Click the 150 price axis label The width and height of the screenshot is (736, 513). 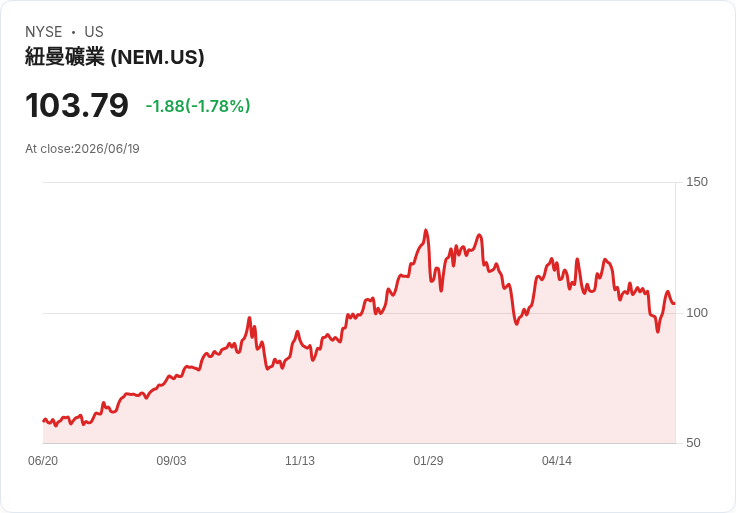click(x=697, y=182)
